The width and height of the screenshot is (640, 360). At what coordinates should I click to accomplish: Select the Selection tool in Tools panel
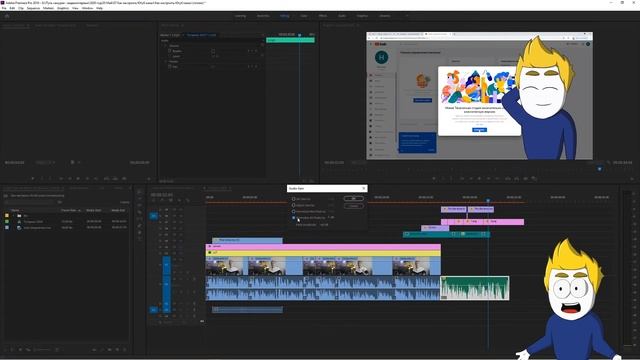coord(139,191)
